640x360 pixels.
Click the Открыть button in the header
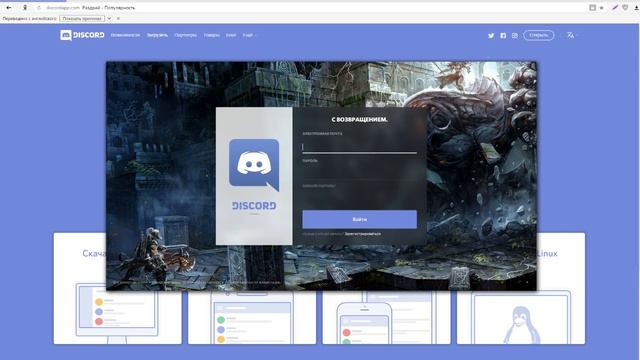click(538, 35)
